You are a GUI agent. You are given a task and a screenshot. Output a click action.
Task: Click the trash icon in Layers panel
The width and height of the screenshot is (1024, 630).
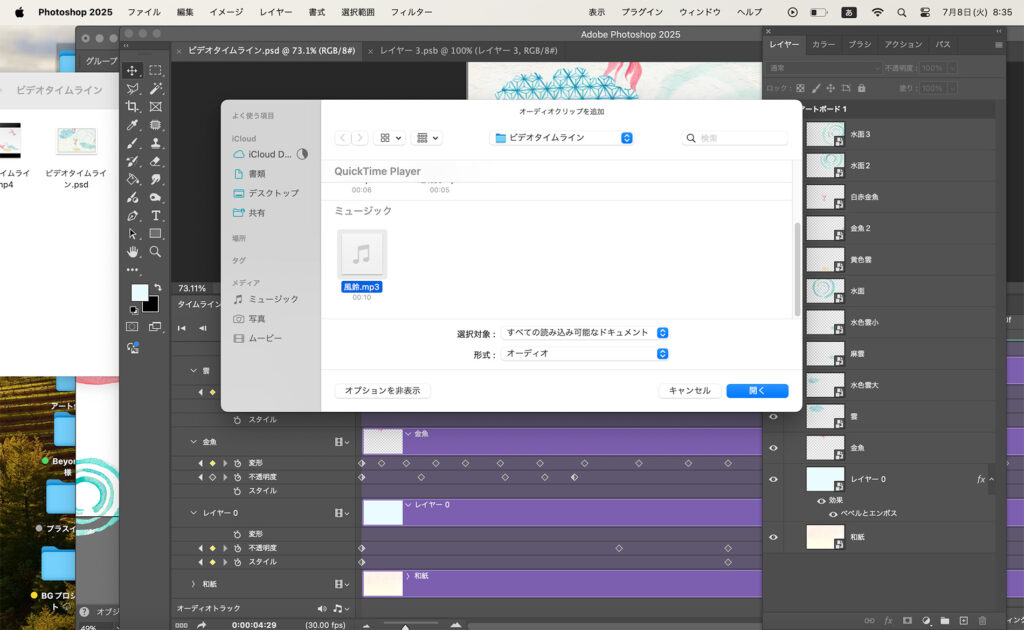(x=982, y=620)
